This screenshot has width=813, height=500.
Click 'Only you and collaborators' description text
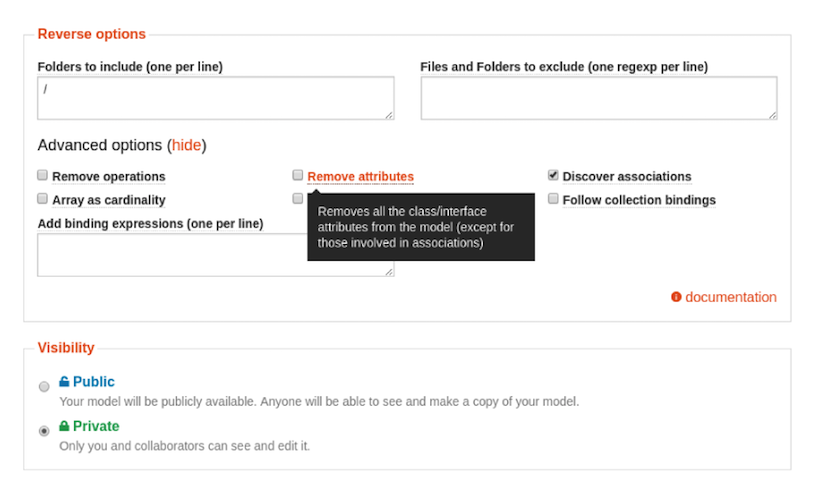pyautogui.click(x=184, y=446)
